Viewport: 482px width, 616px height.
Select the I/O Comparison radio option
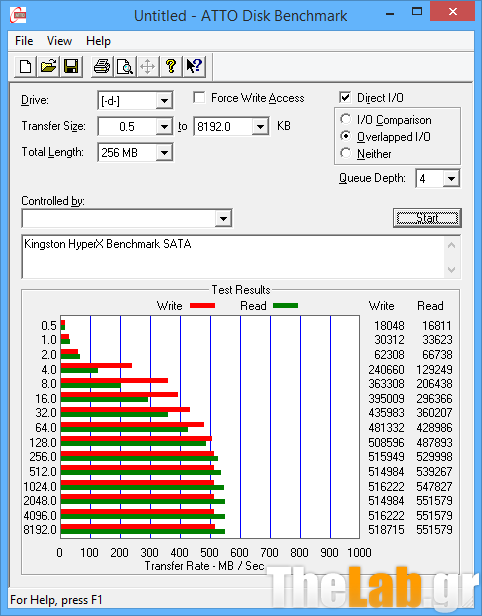[x=345, y=119]
